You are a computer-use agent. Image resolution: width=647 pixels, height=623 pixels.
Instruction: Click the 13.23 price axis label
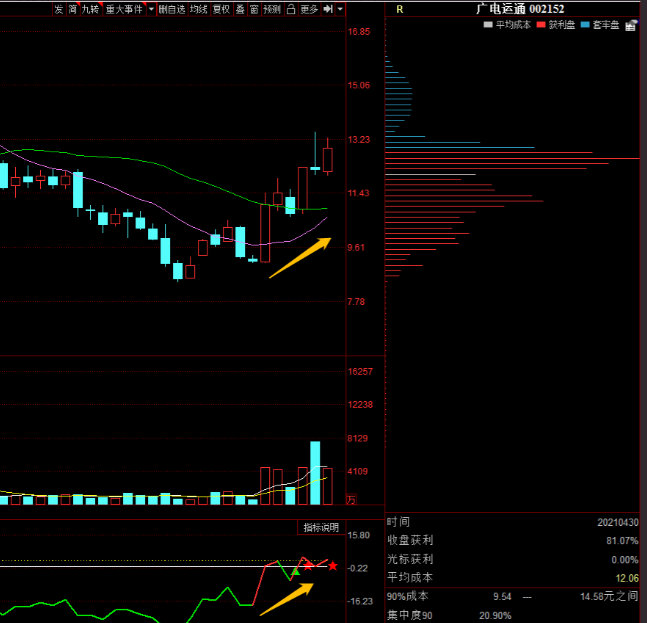(359, 139)
